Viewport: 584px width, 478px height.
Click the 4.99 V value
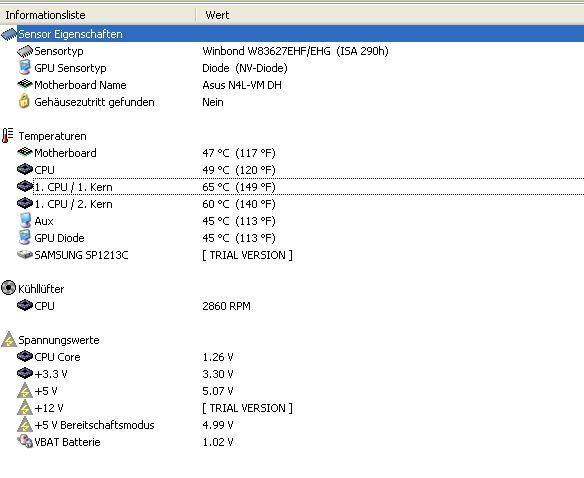pos(218,425)
